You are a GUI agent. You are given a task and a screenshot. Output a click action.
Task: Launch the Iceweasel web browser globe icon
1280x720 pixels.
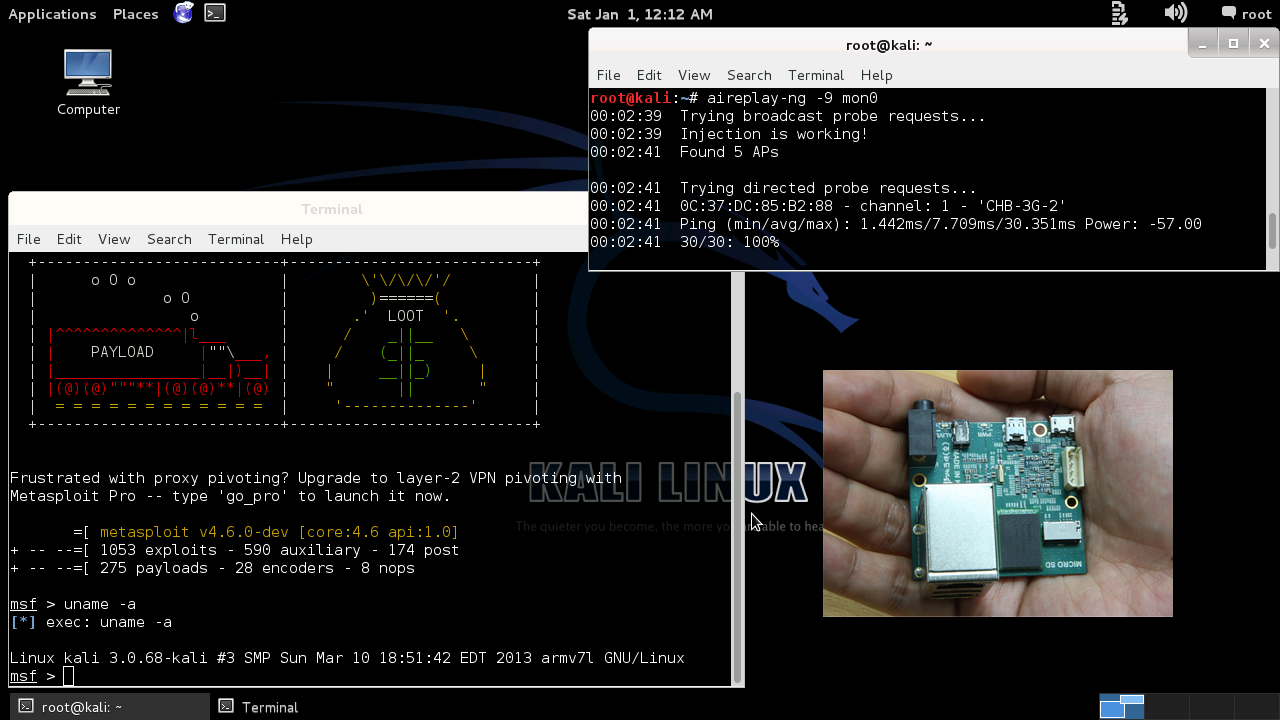pyautogui.click(x=183, y=13)
